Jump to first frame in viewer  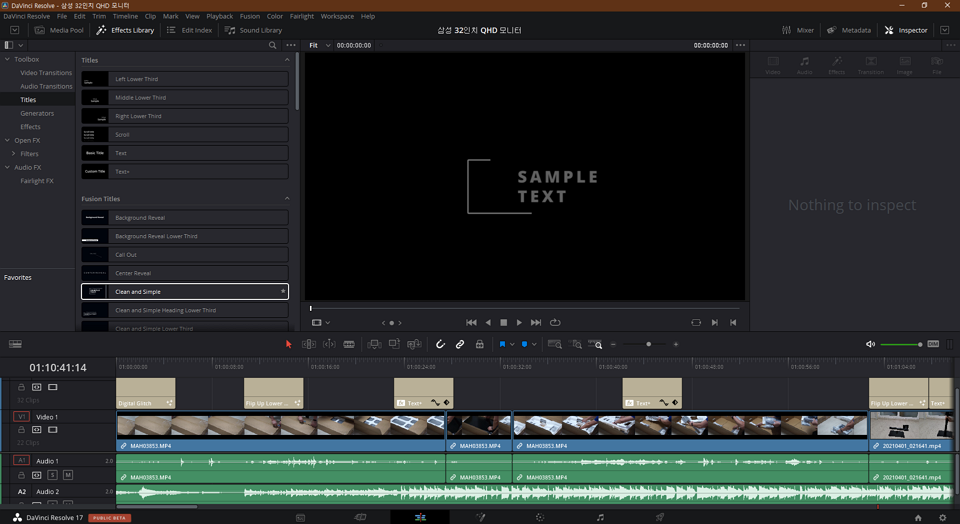coord(471,323)
